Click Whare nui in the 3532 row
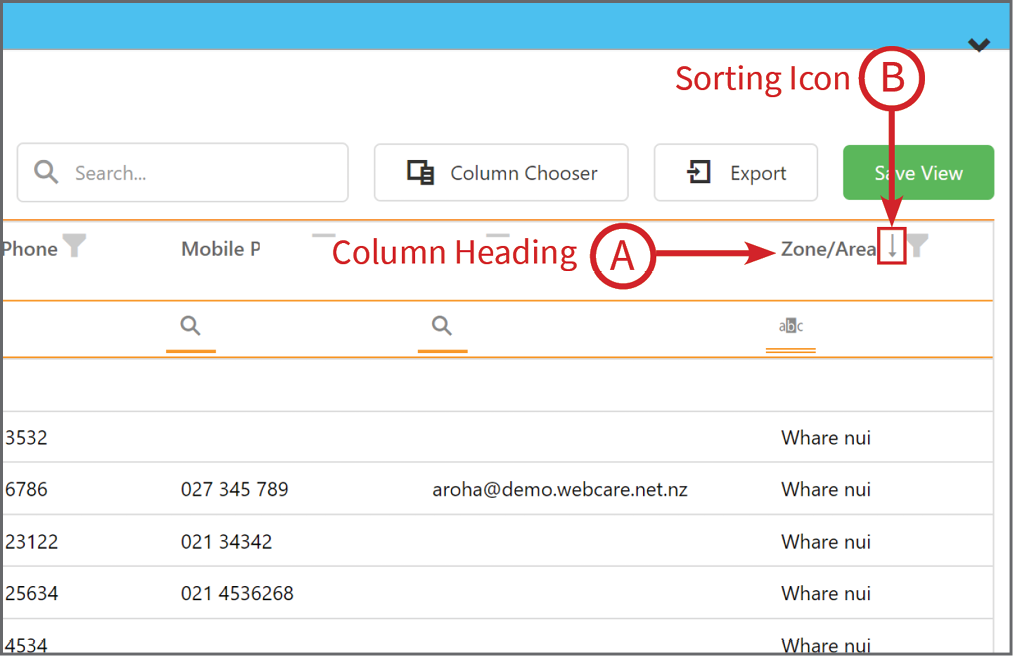Viewport: 1013px width, 656px height. 826,438
